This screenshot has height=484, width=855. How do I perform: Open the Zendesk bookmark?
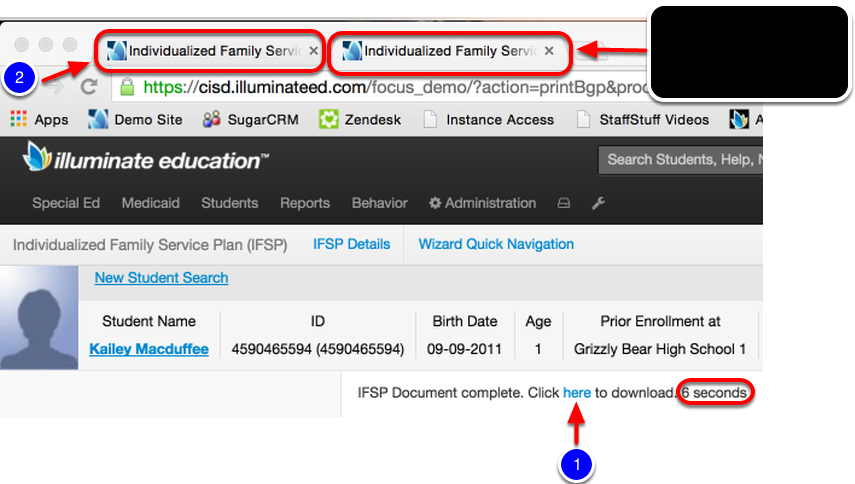[360, 119]
